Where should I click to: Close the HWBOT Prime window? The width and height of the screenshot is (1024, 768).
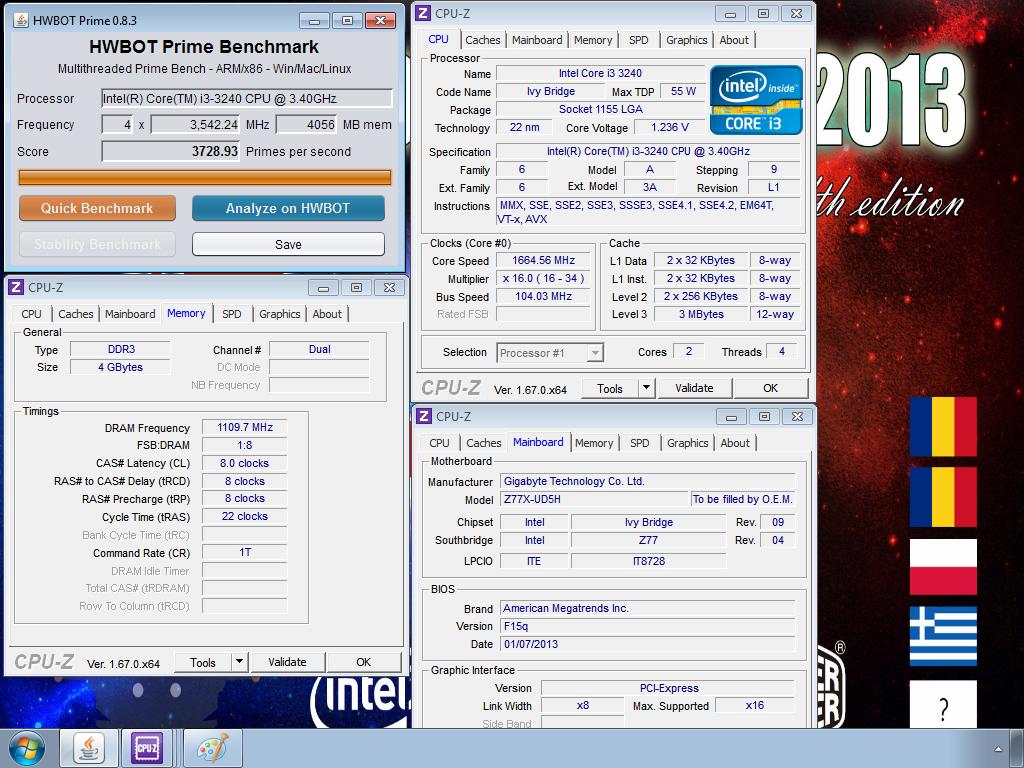(380, 21)
